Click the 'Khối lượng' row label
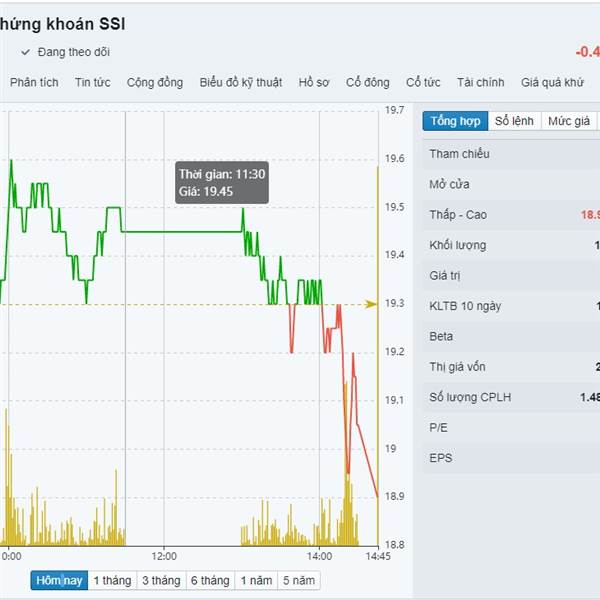 point(458,245)
